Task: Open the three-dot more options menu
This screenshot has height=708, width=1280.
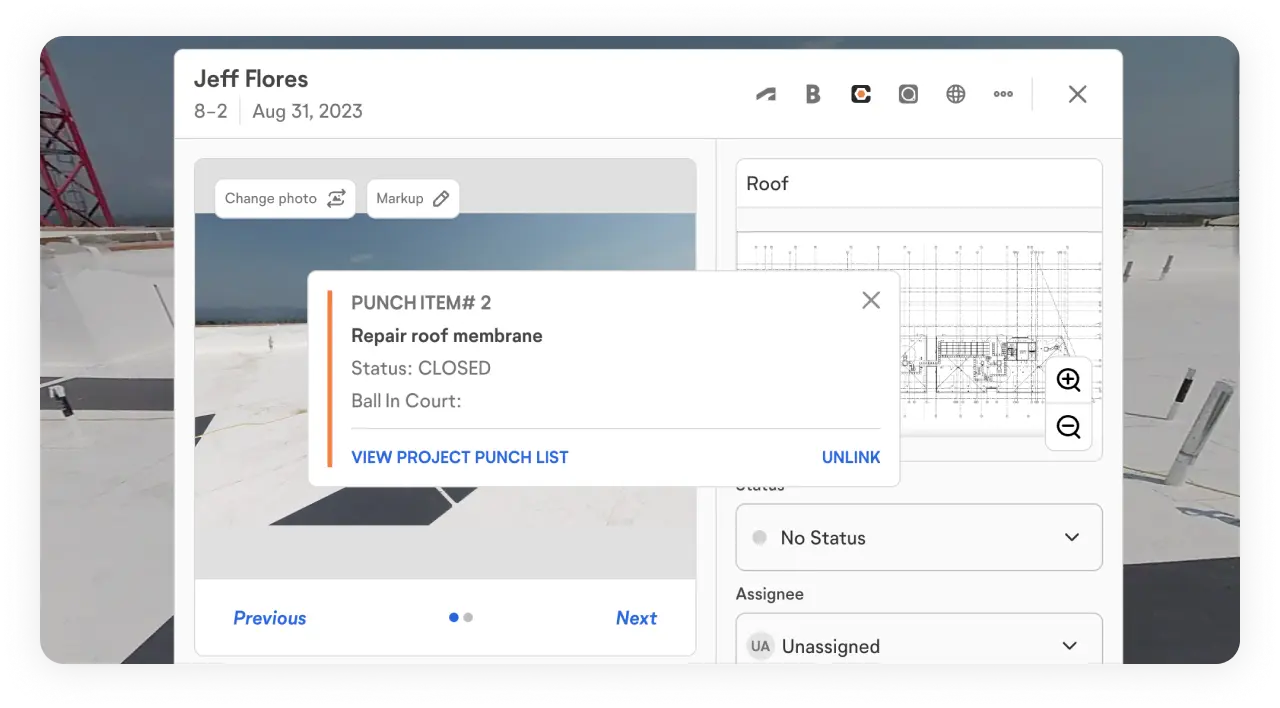Action: coord(1003,94)
